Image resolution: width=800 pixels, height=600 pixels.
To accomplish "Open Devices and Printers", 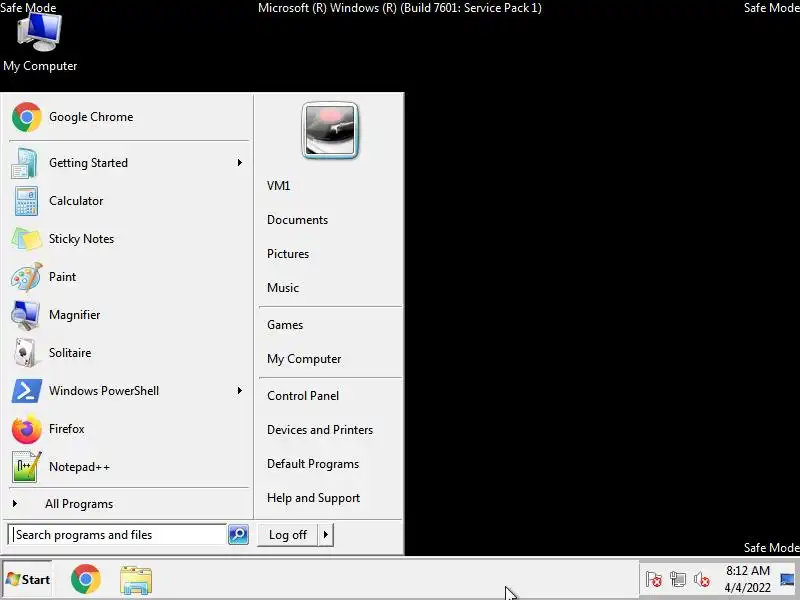I will (320, 430).
